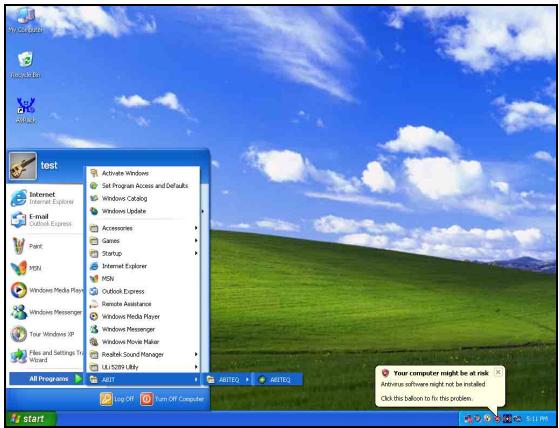Open Windows Messenger in the recent programs list
This screenshot has width=559, height=428.
pyautogui.click(x=45, y=312)
